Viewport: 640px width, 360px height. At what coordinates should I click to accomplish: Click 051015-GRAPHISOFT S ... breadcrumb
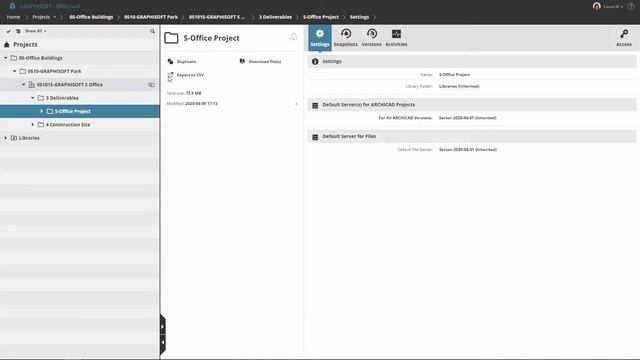tap(217, 17)
